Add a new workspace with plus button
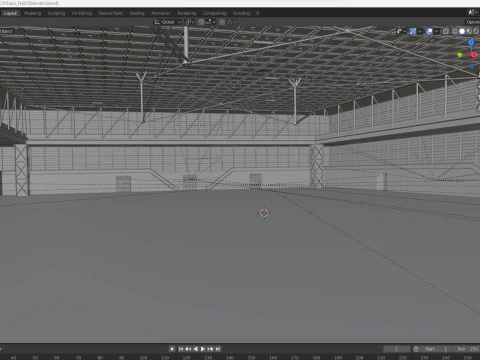480x360 pixels. tap(257, 13)
